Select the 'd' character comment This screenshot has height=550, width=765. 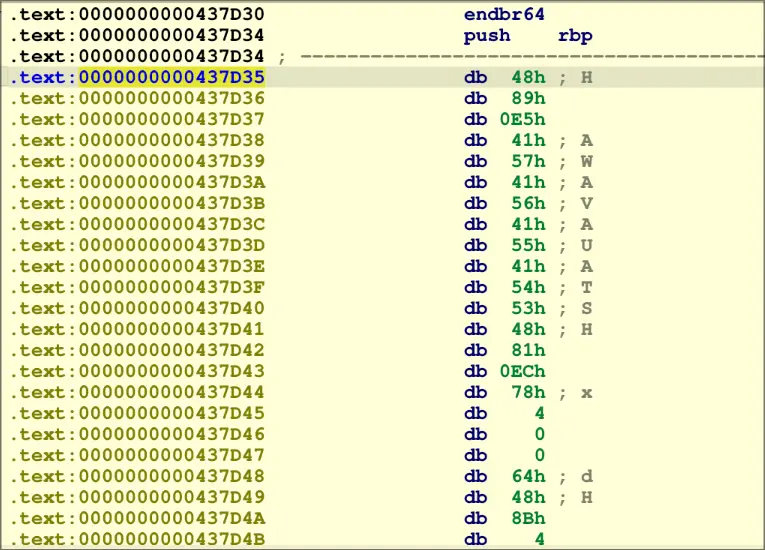[587, 476]
